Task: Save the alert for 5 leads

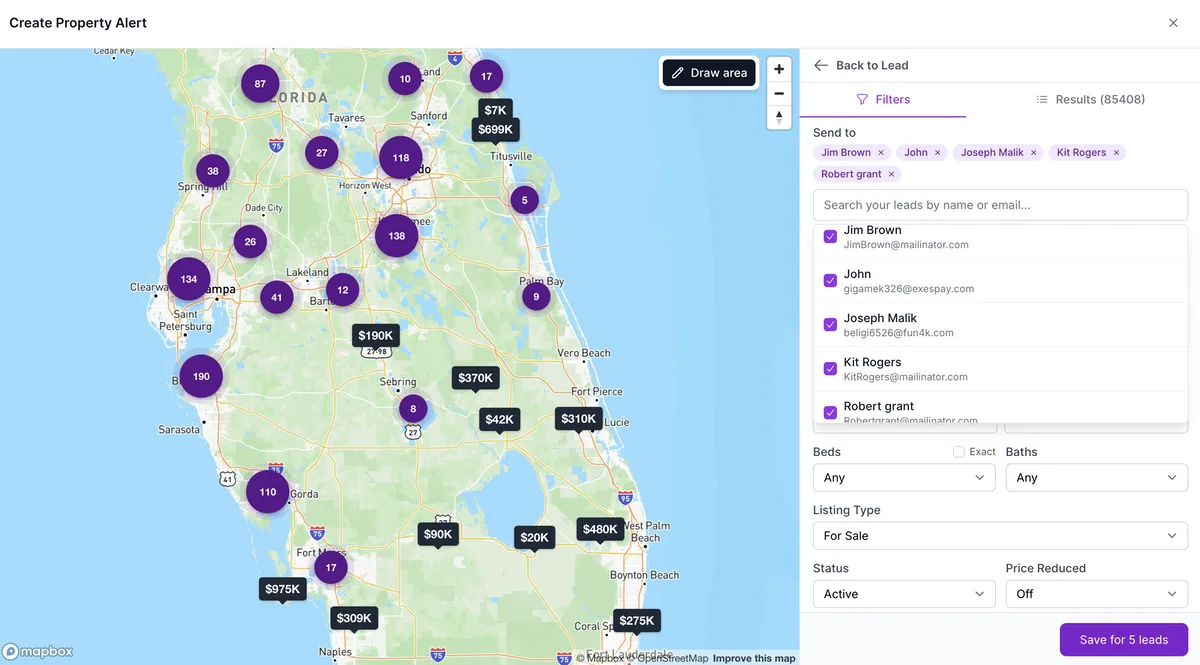Action: 1124,640
